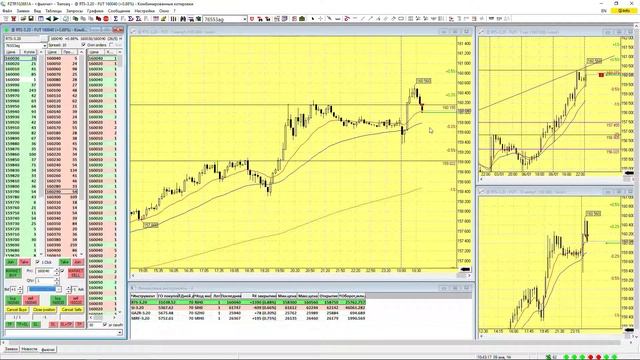
Task: Click the bid column vertical scrollbar
Action: click(x=40, y=154)
